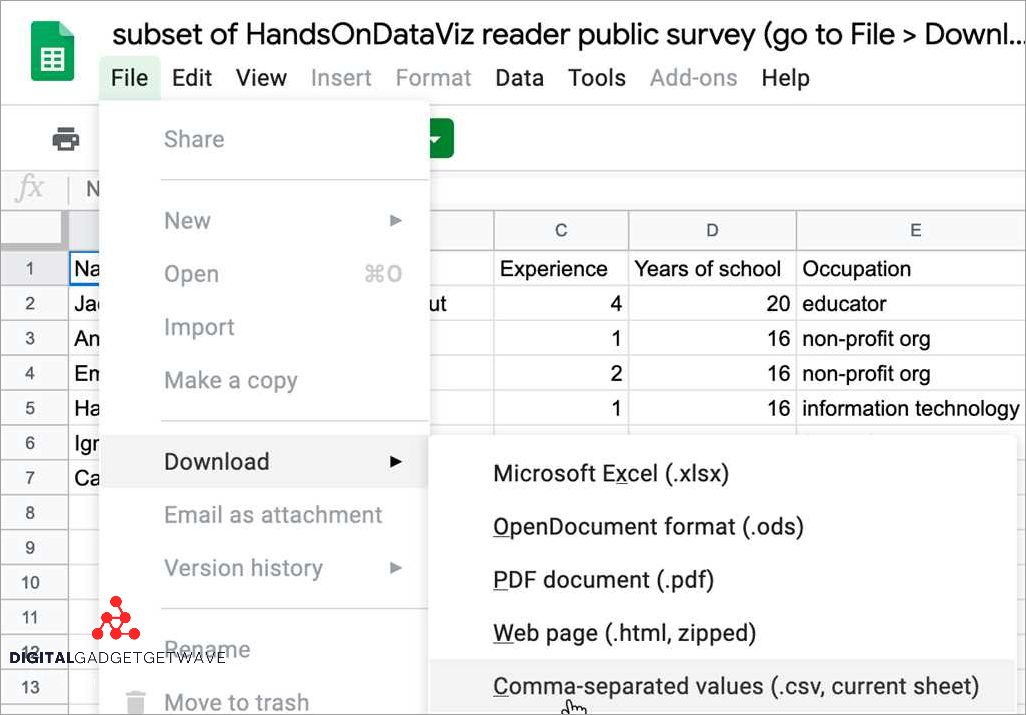
Task: Open the Data menu
Action: [520, 78]
